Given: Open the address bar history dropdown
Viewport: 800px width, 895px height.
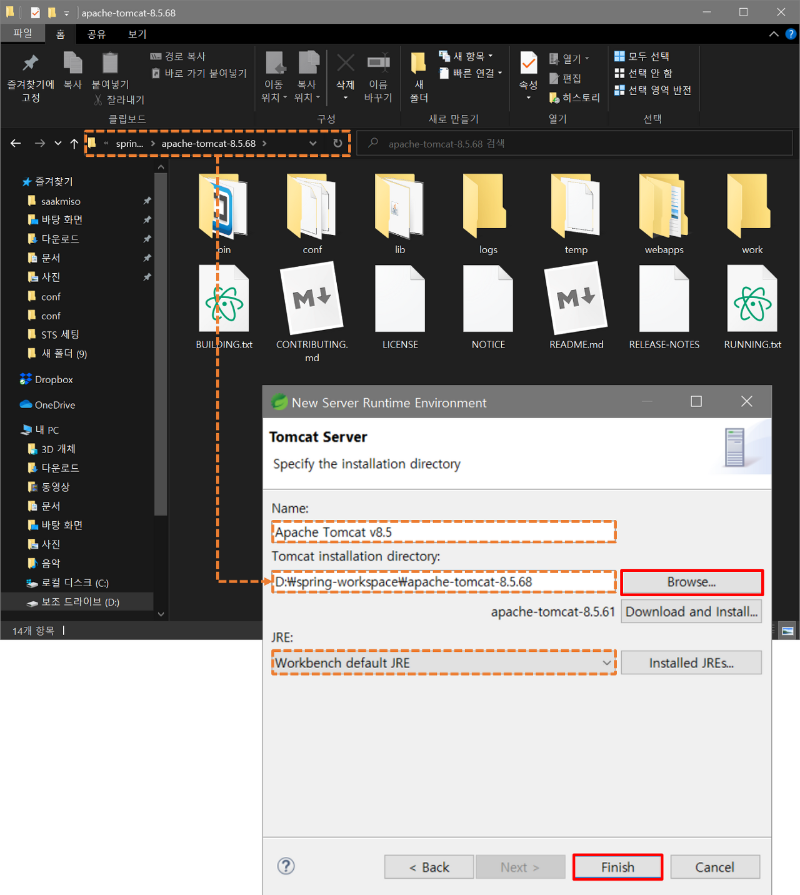Looking at the screenshot, I should 313,143.
